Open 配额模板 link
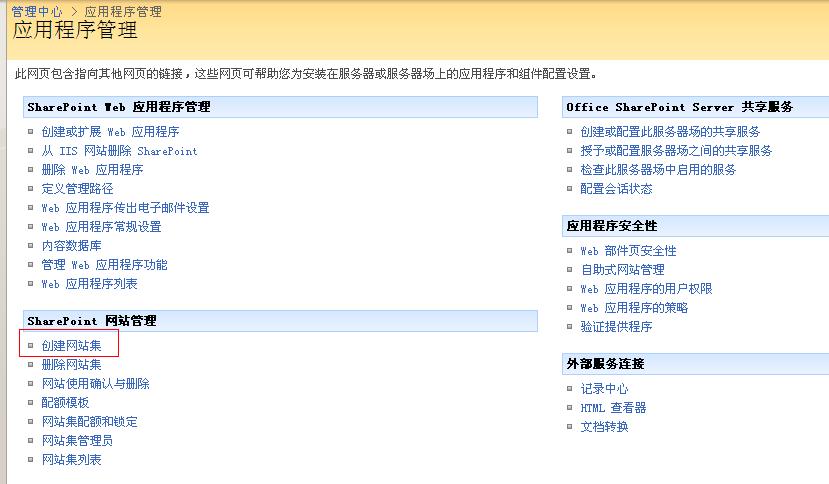 click(x=65, y=403)
